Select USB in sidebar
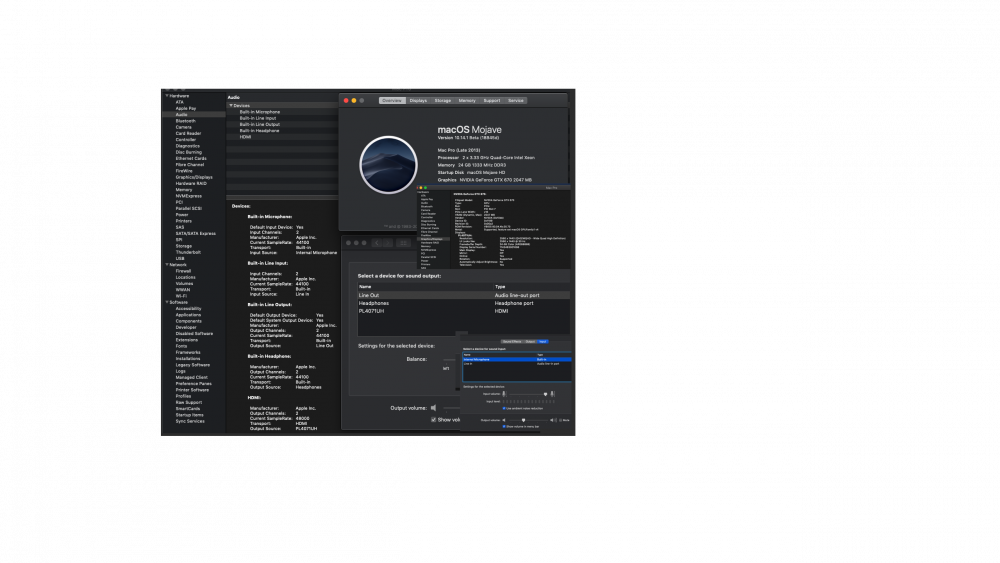The width and height of the screenshot is (1000, 563). point(180,258)
